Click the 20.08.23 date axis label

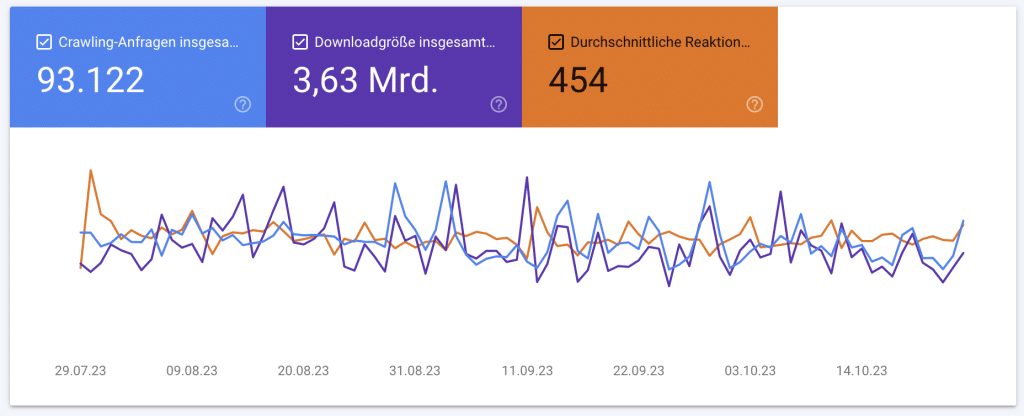click(303, 371)
